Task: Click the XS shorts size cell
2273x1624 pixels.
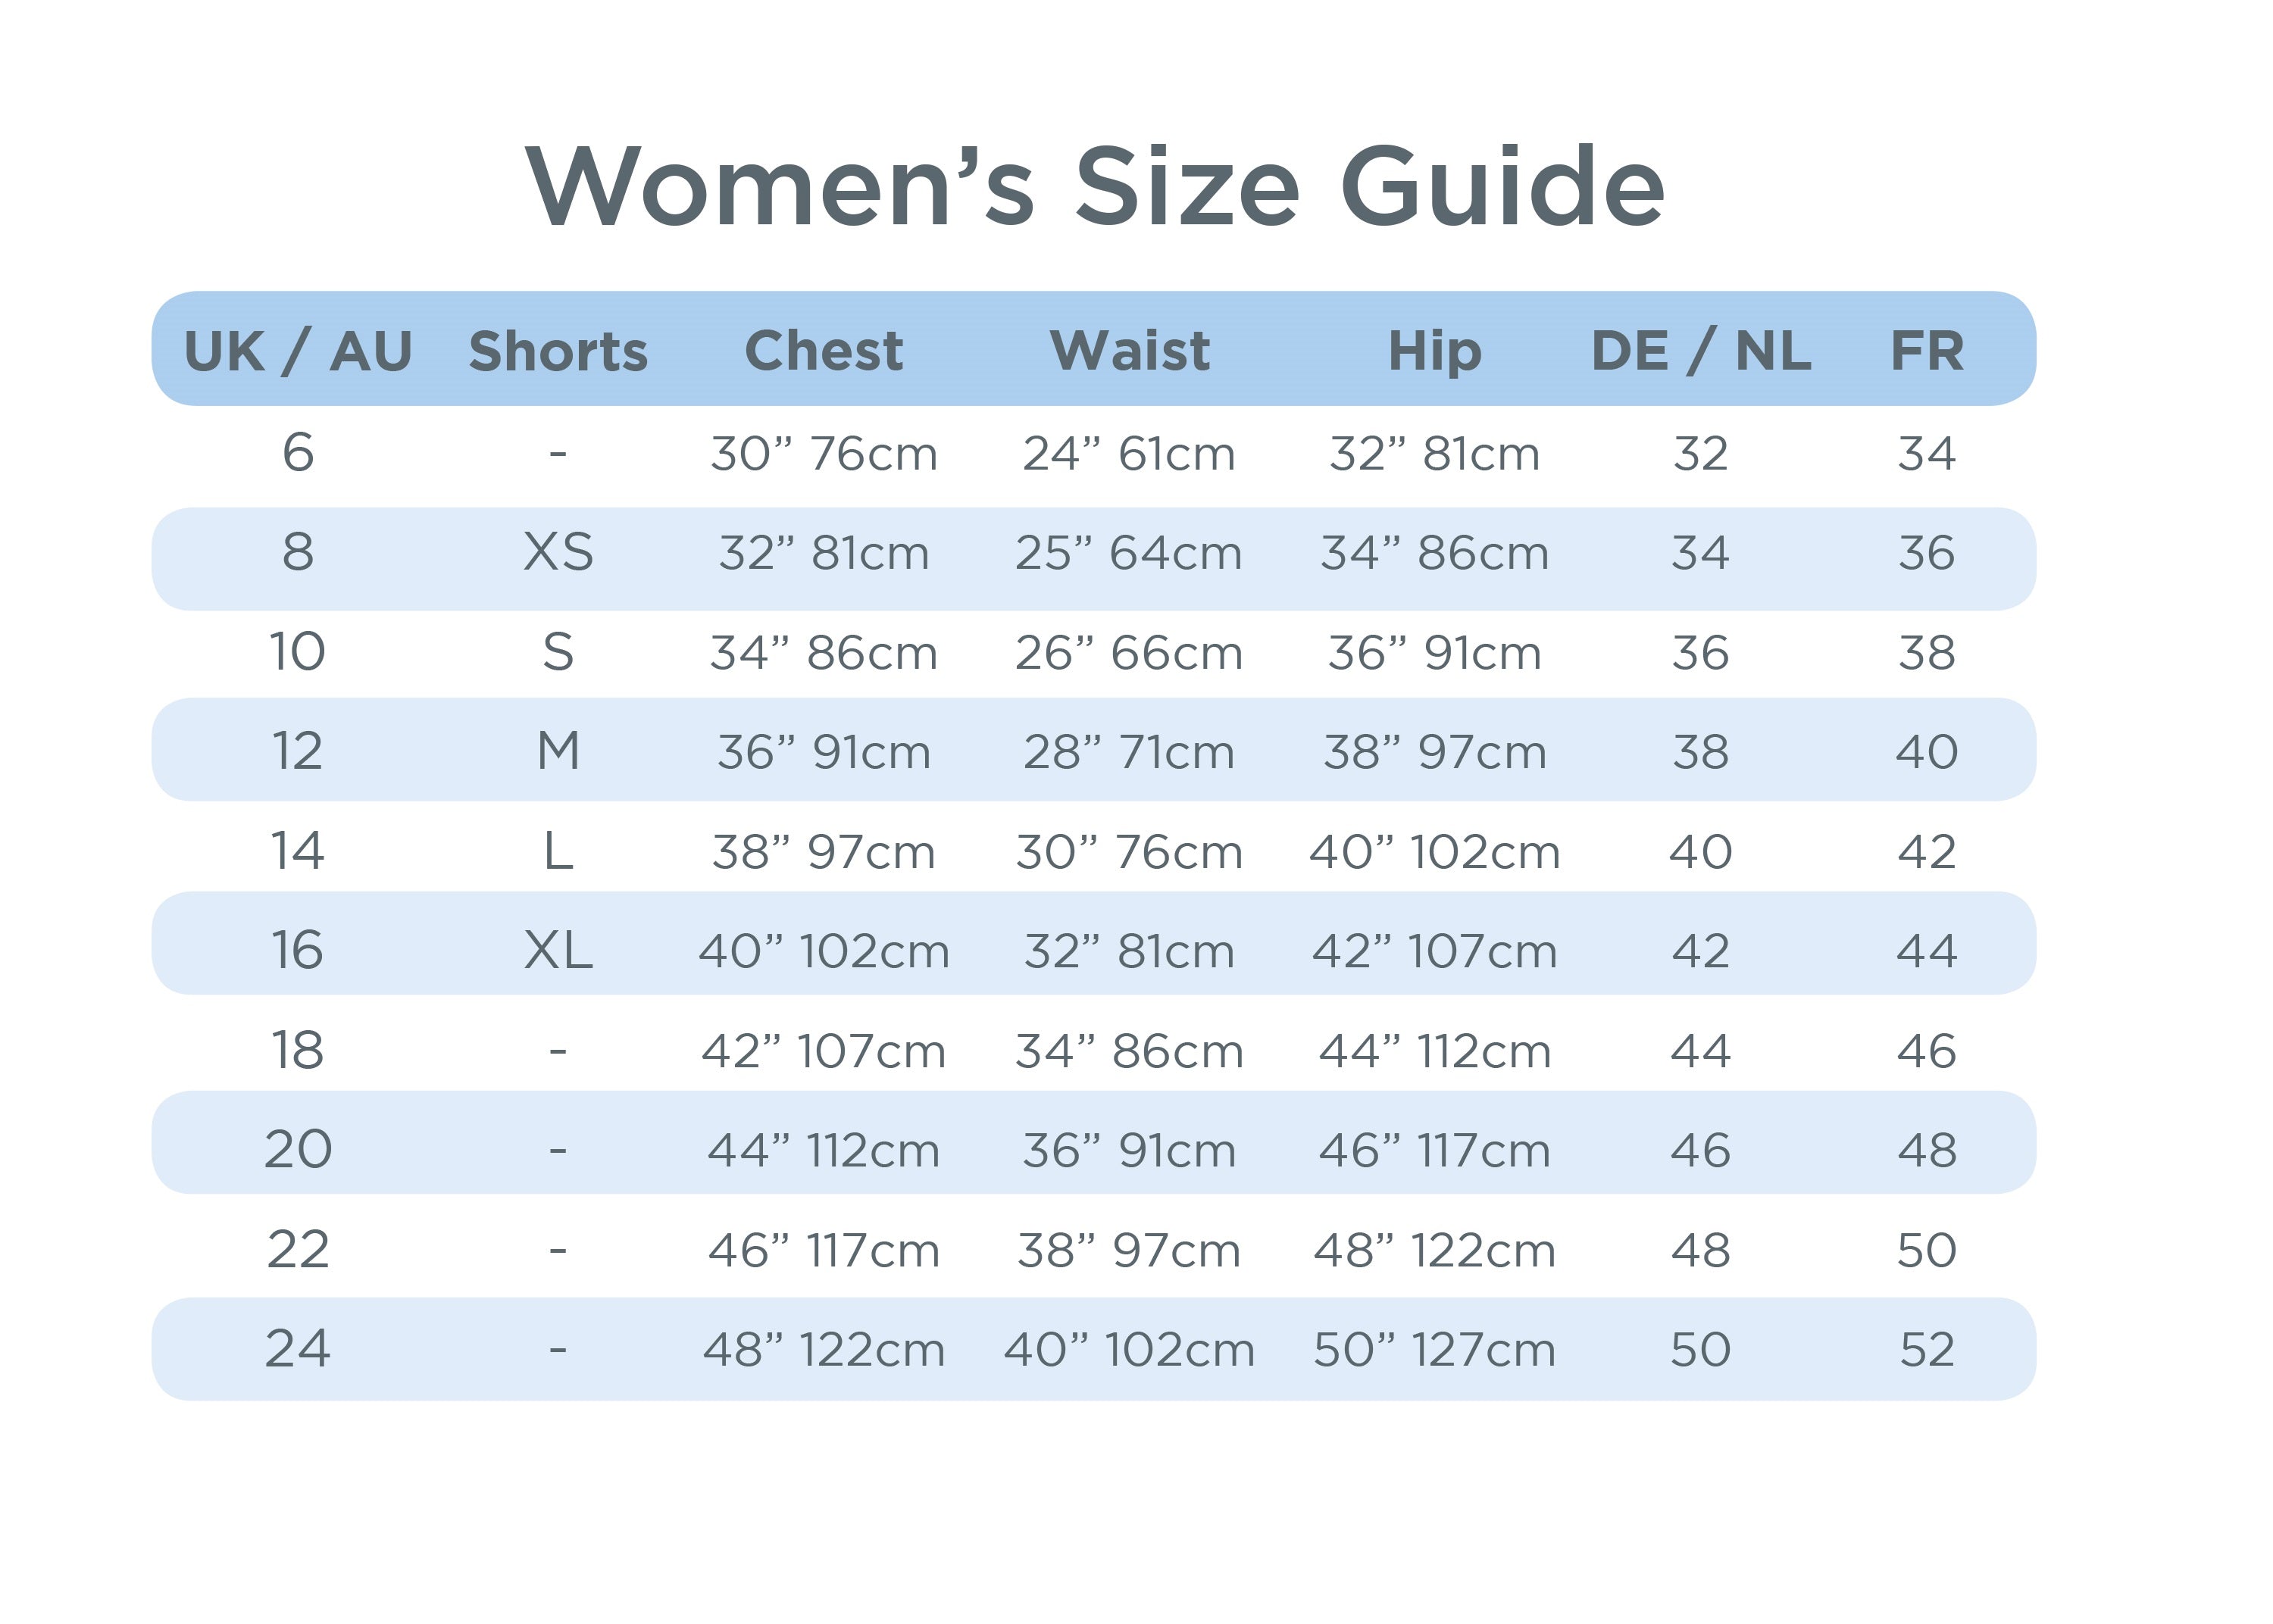Action: coord(558,553)
